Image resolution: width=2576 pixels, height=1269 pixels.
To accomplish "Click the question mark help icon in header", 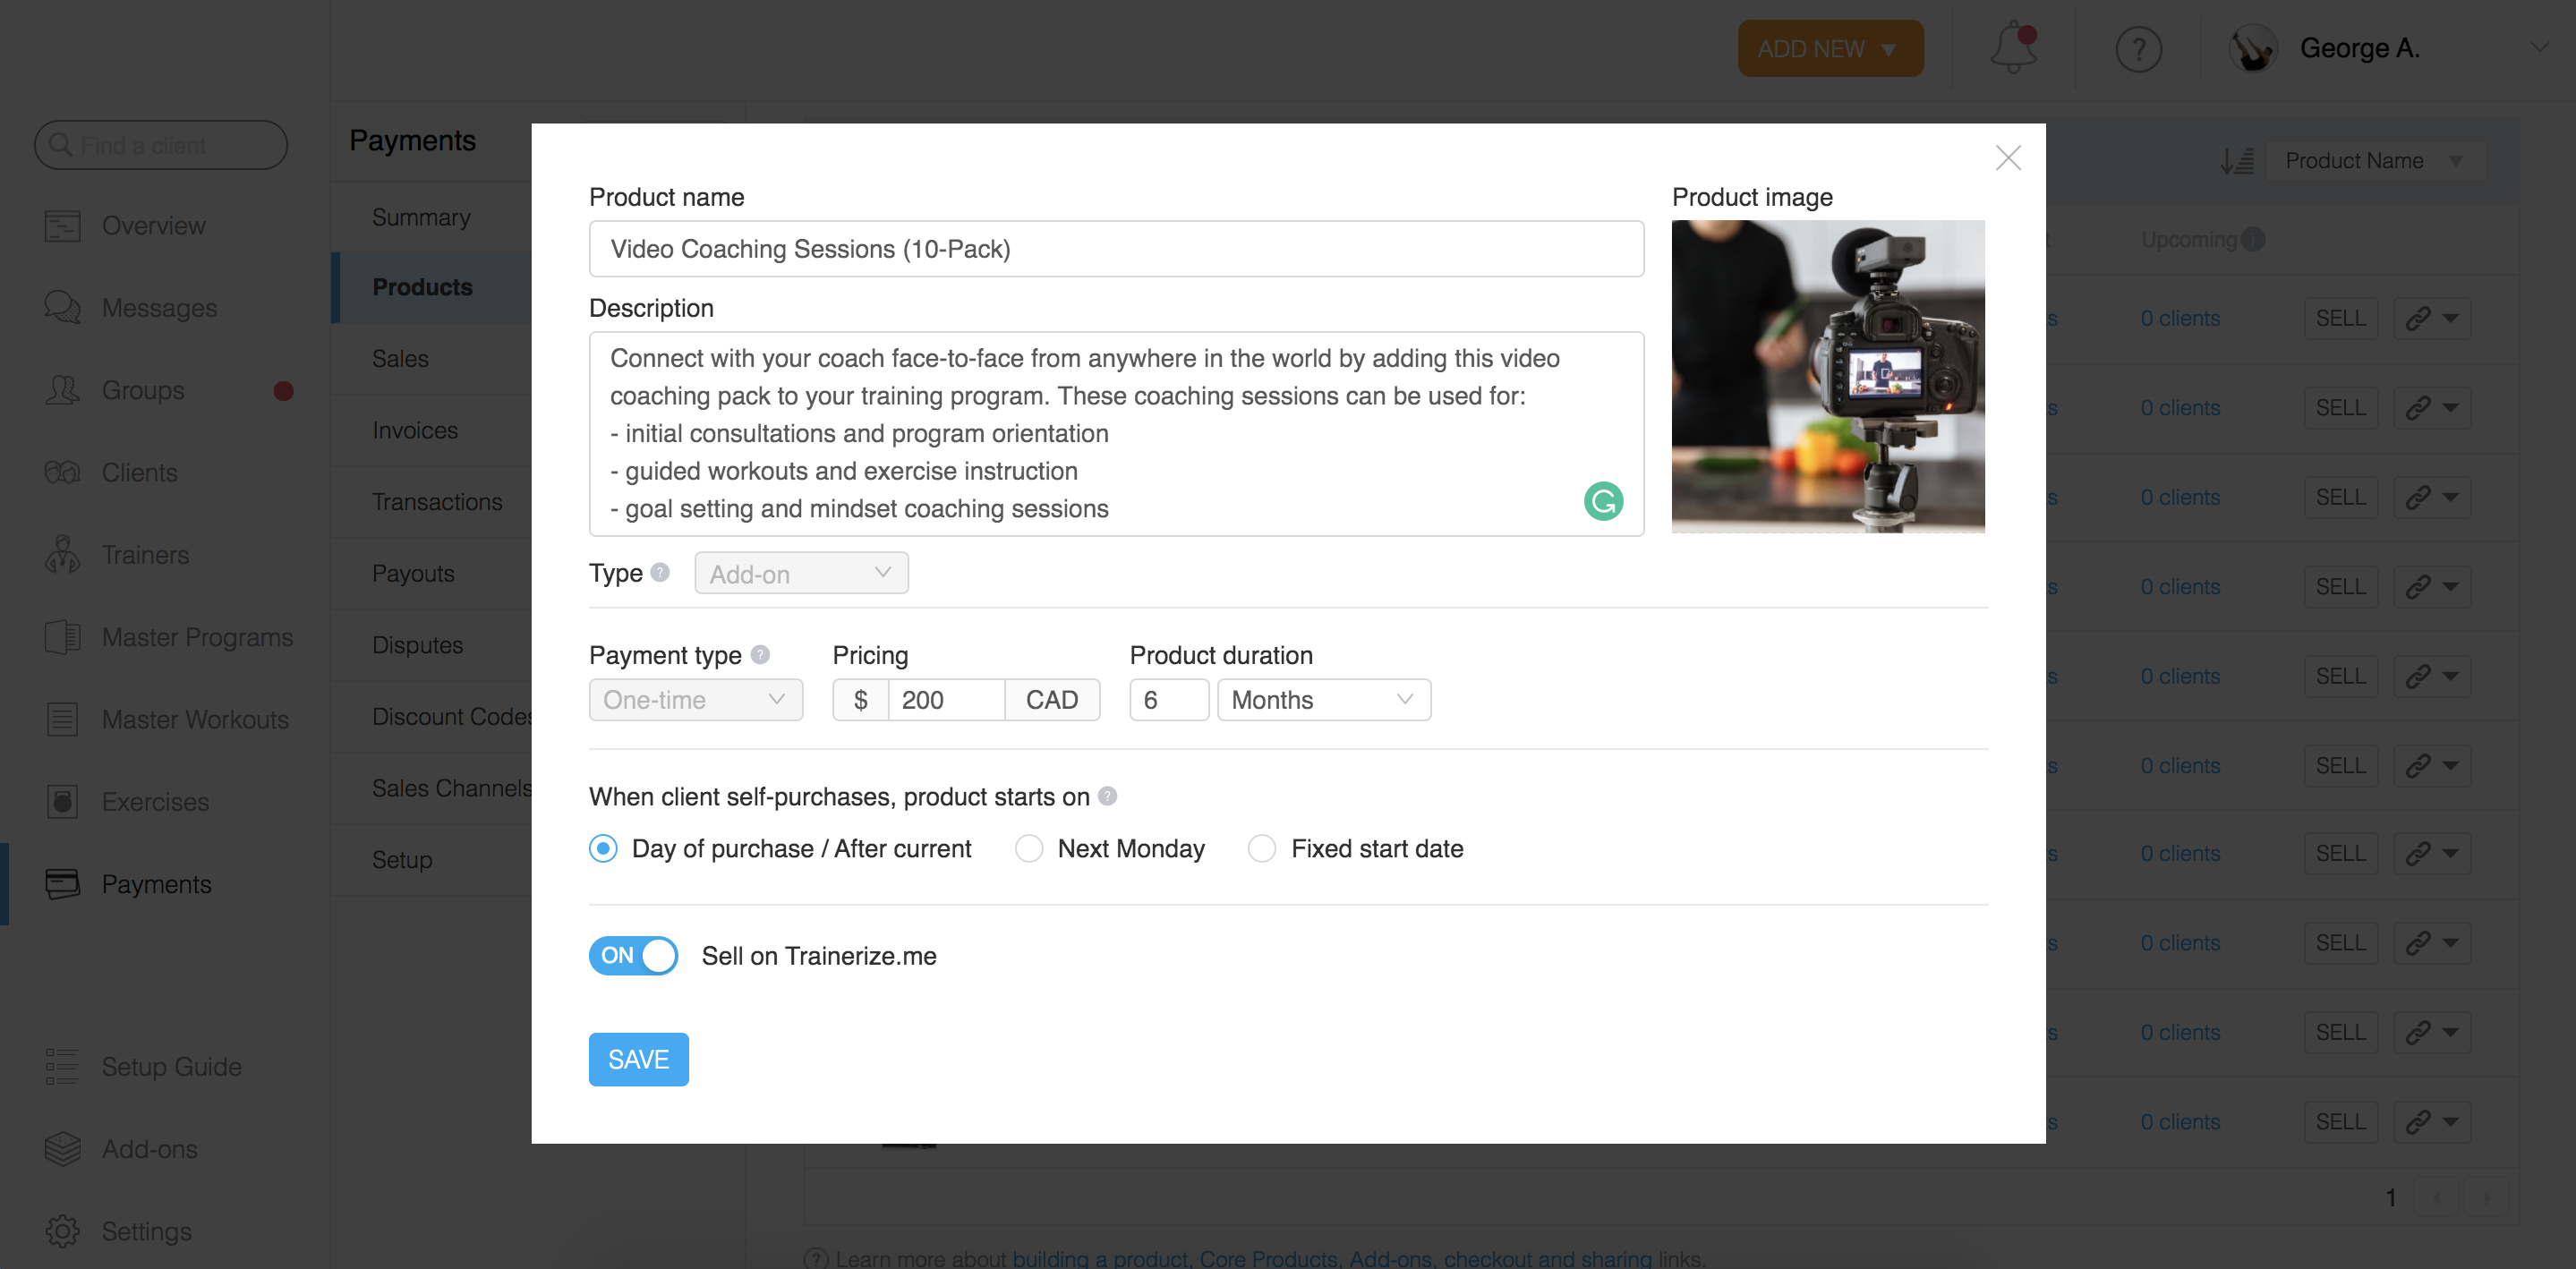I will tap(2138, 49).
